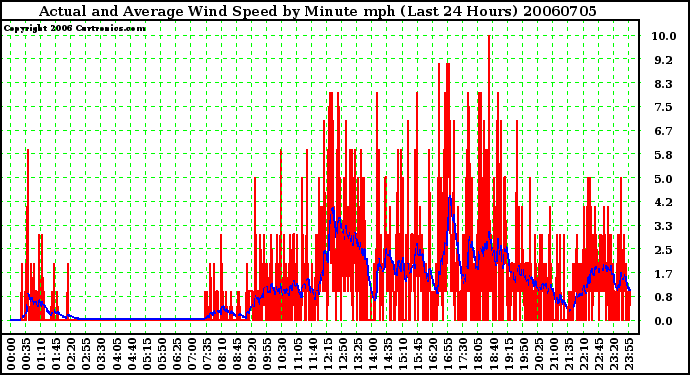Click the 18:40 time axis label
This screenshot has height=375, width=690.
[x=493, y=354]
